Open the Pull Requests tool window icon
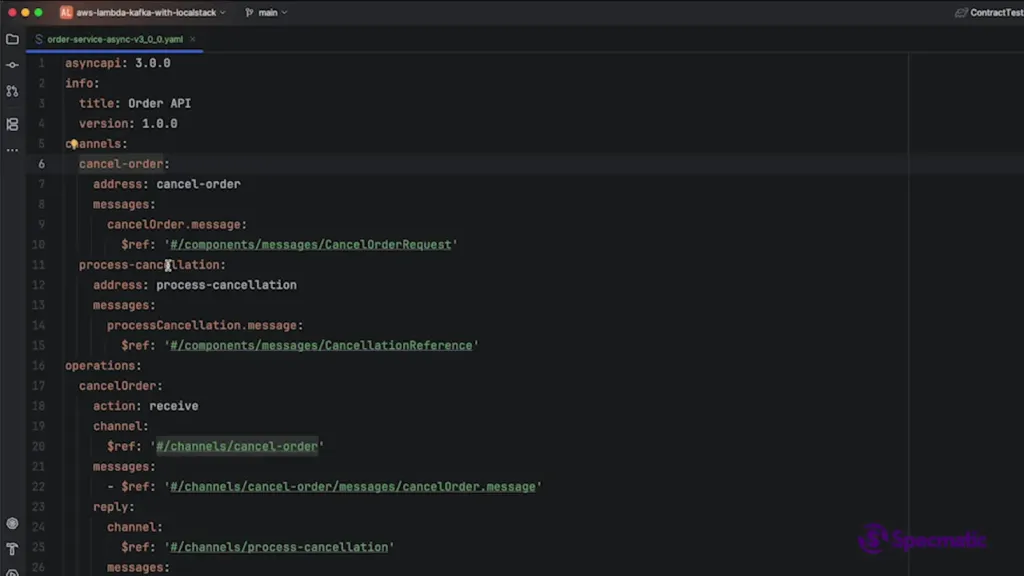This screenshot has width=1024, height=576. click(x=12, y=91)
